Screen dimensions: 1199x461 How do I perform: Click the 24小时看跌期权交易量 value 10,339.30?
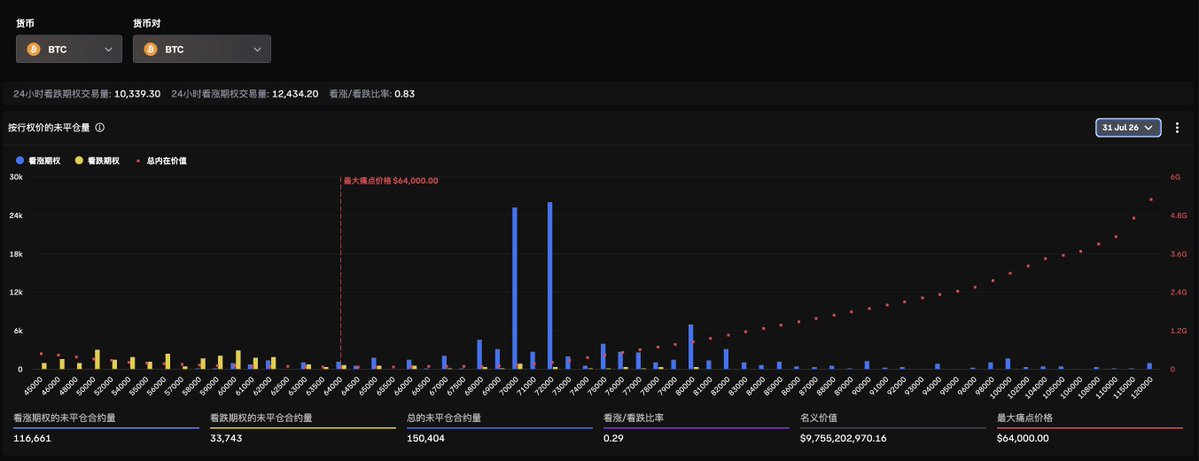pos(138,93)
